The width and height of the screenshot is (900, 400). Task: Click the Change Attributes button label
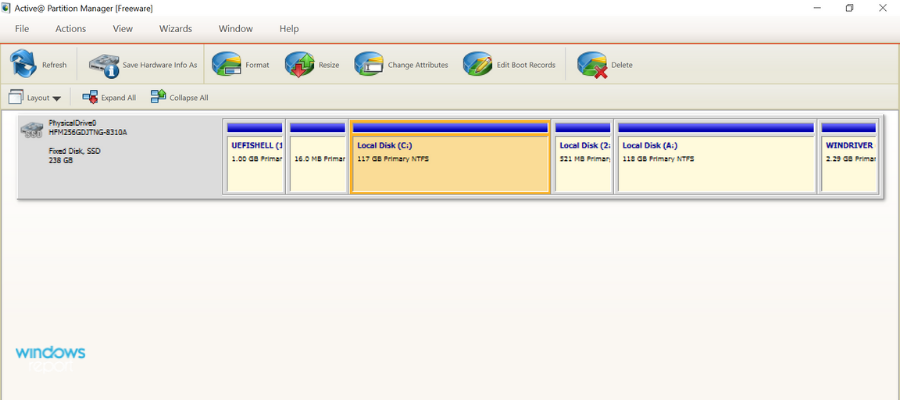click(418, 65)
